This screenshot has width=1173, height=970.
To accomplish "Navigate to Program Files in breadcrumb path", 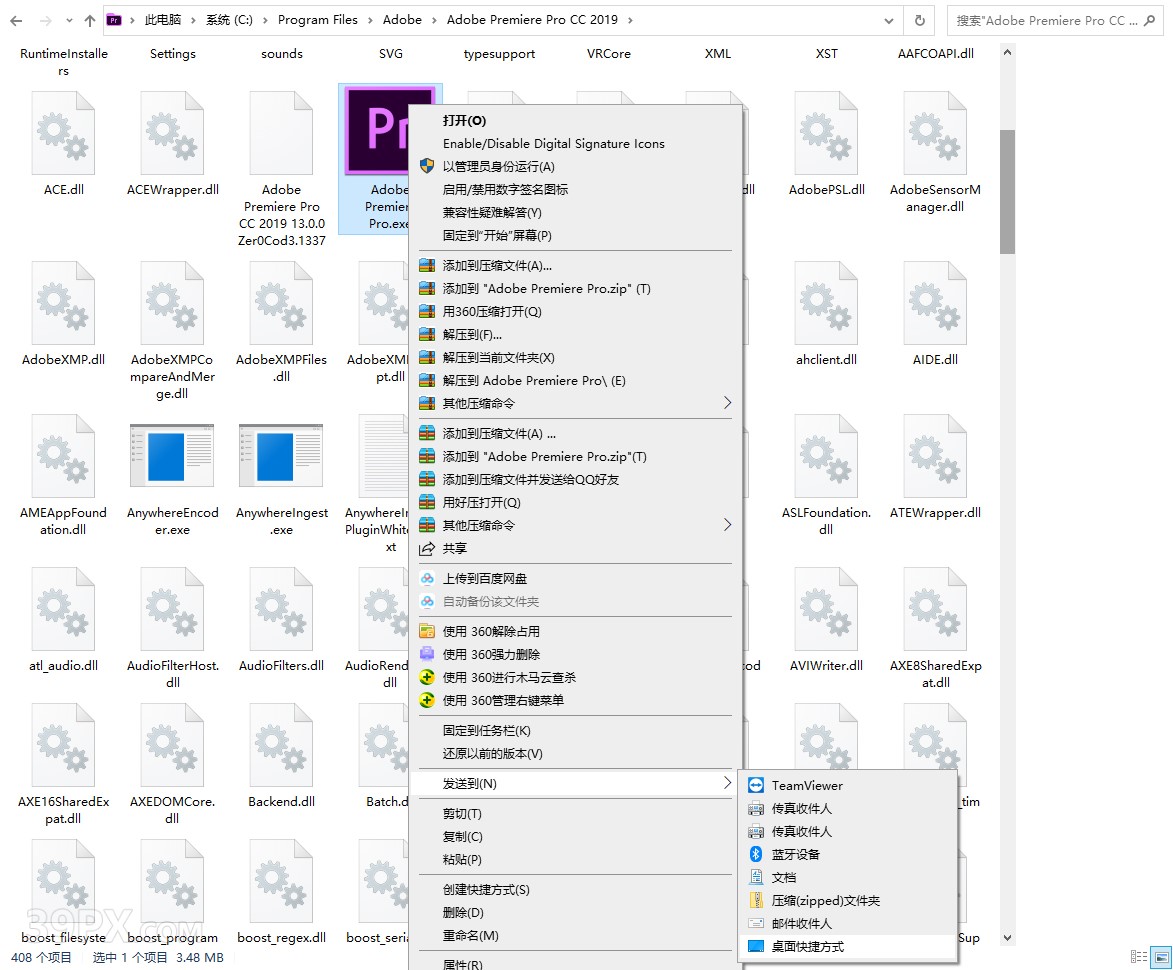I will tap(317, 20).
